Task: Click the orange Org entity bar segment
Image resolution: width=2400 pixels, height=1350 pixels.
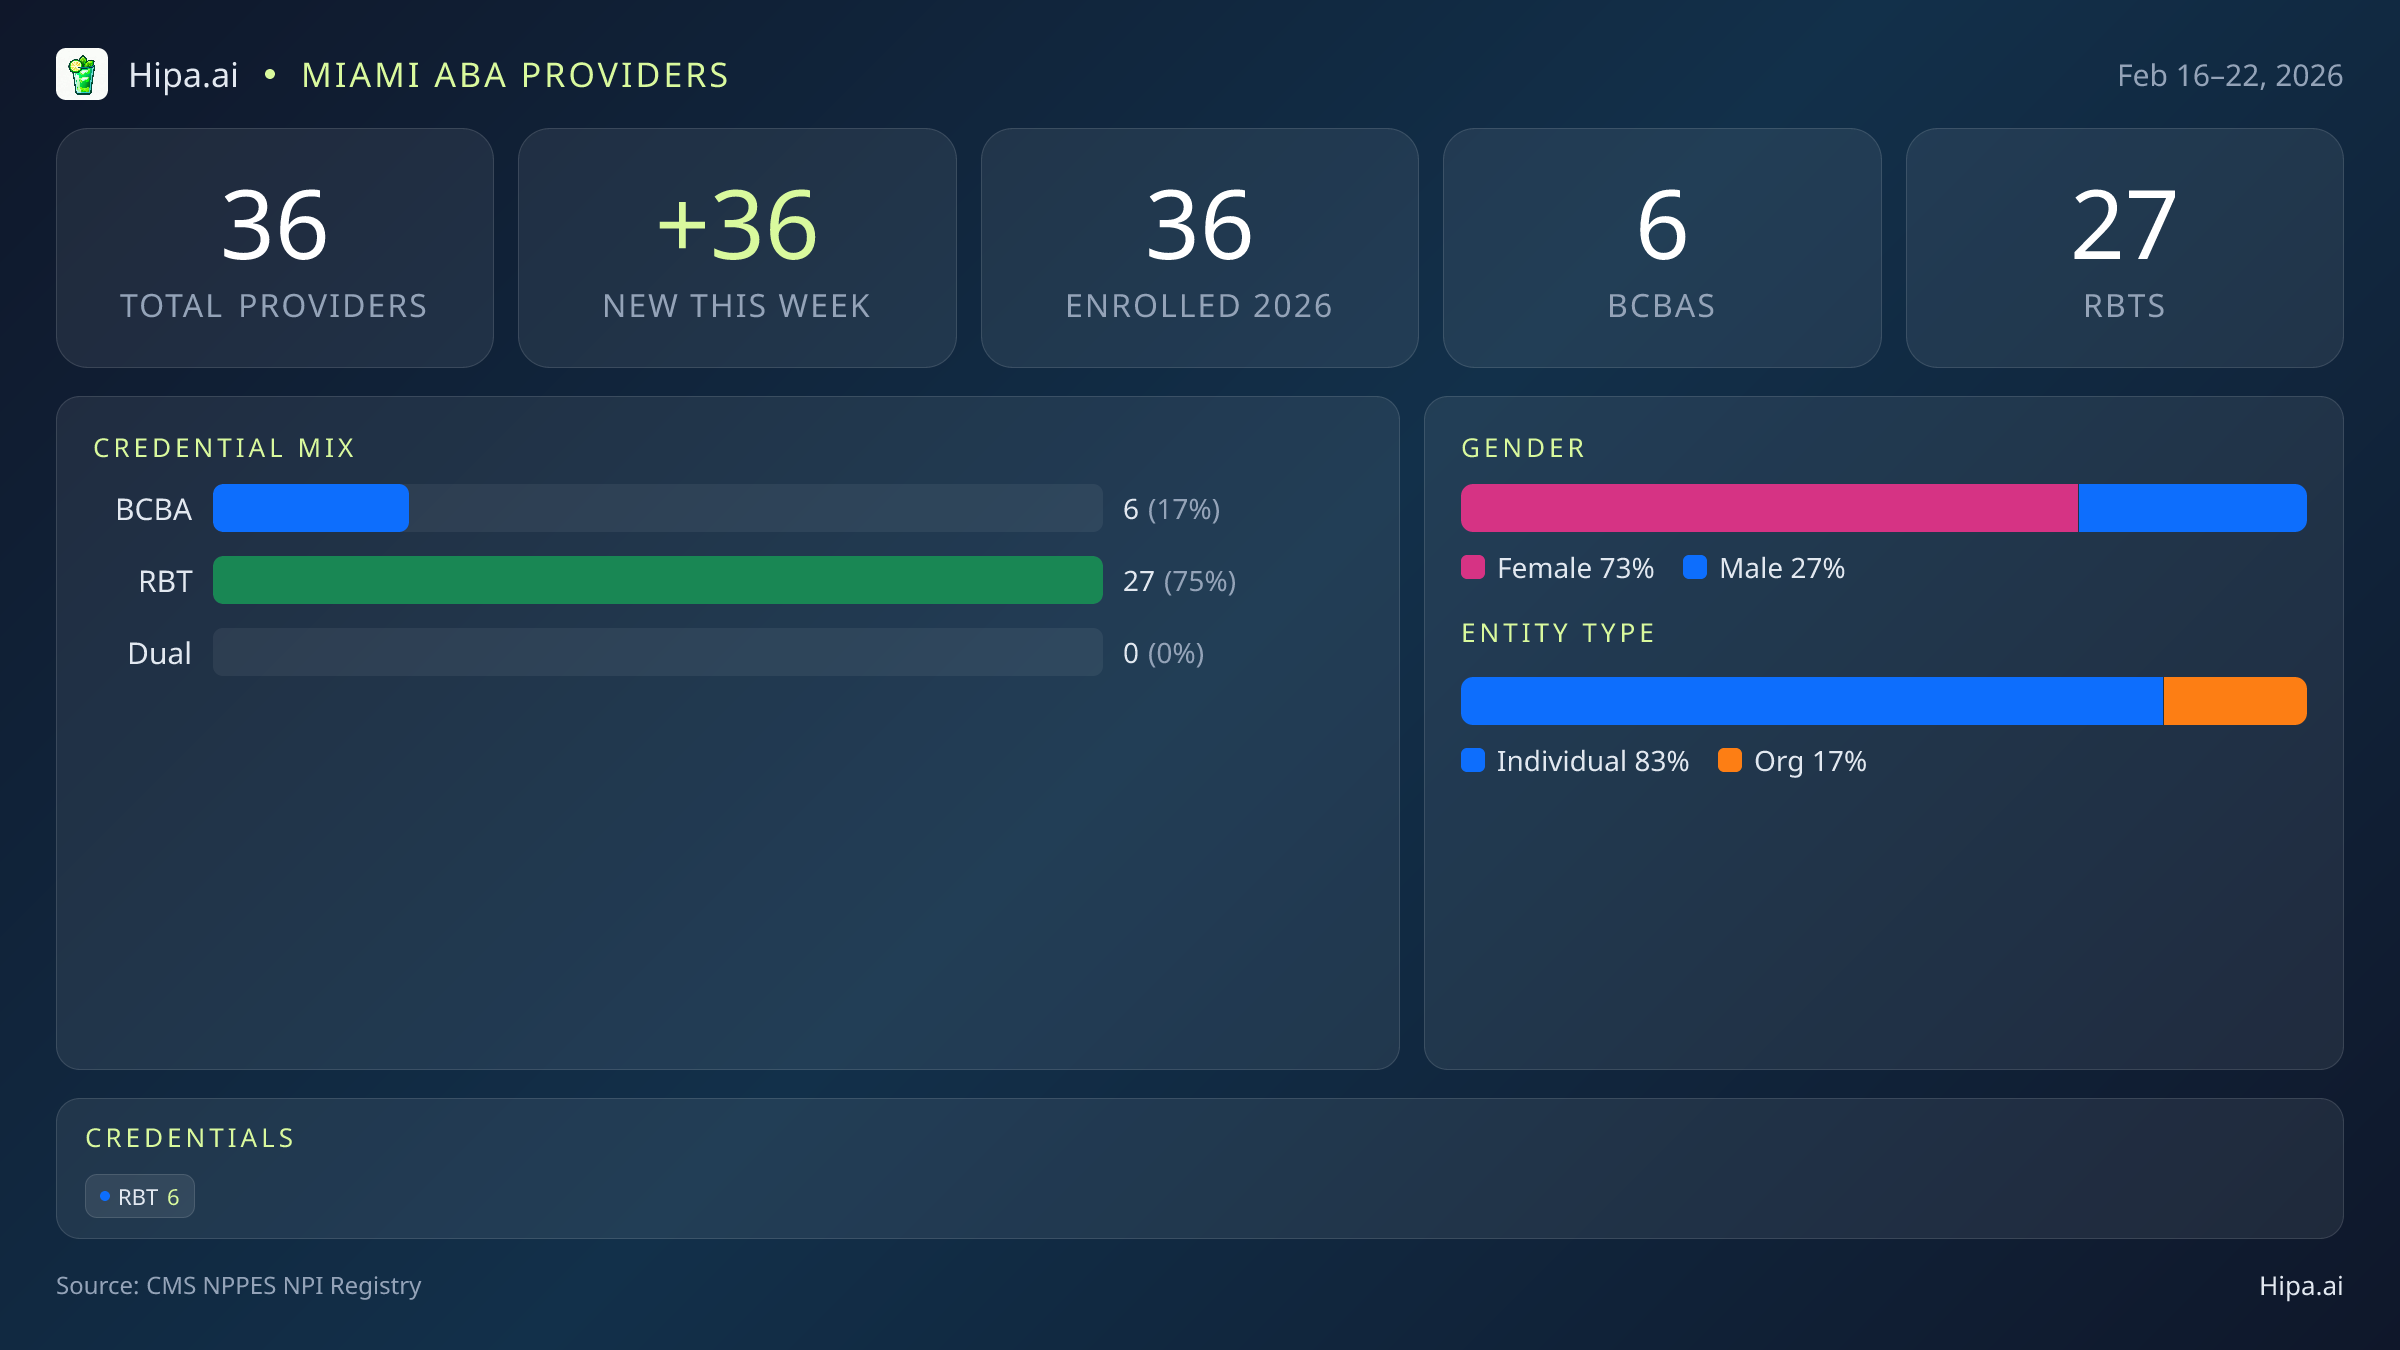Action: (x=2235, y=702)
